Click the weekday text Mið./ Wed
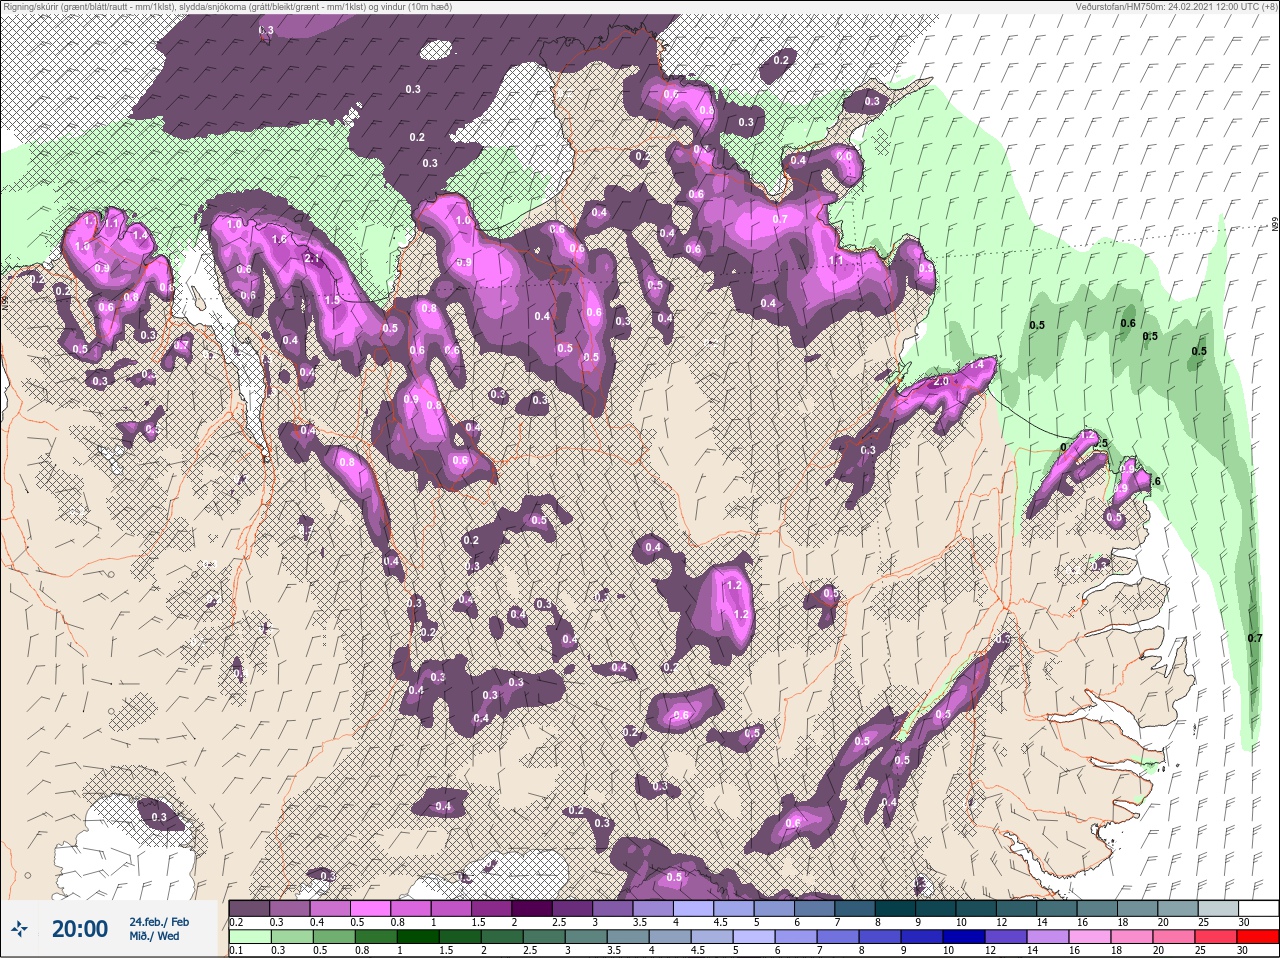1280x958 pixels. tap(154, 936)
